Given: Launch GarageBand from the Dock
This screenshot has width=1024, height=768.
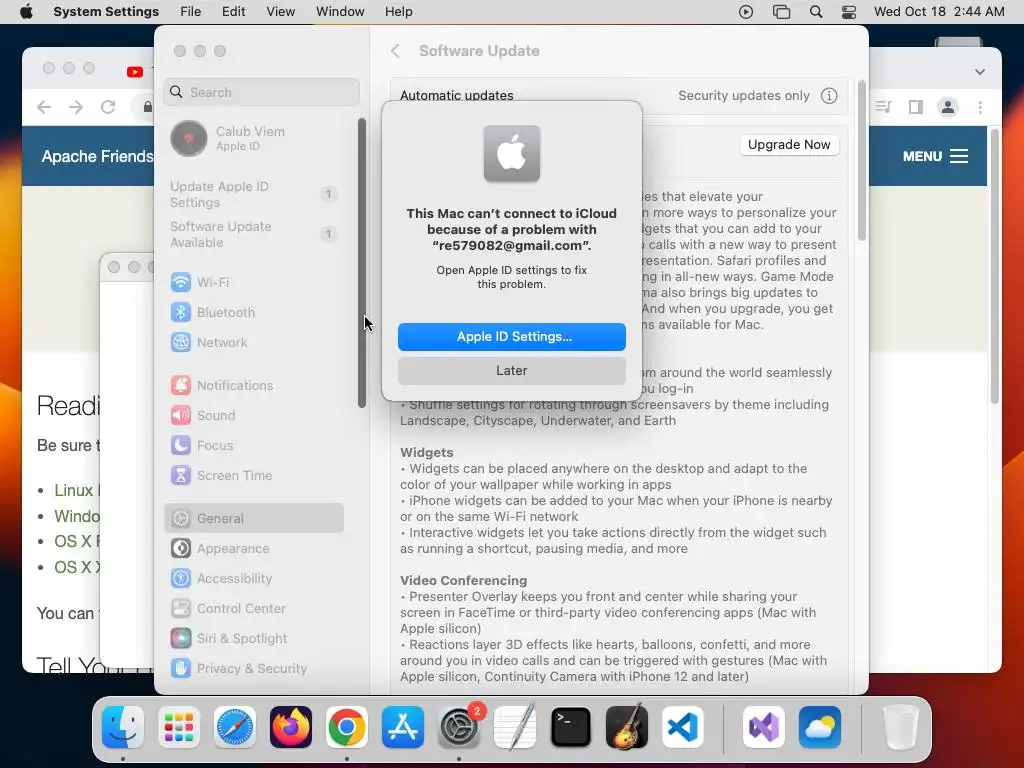Looking at the screenshot, I should 627,727.
